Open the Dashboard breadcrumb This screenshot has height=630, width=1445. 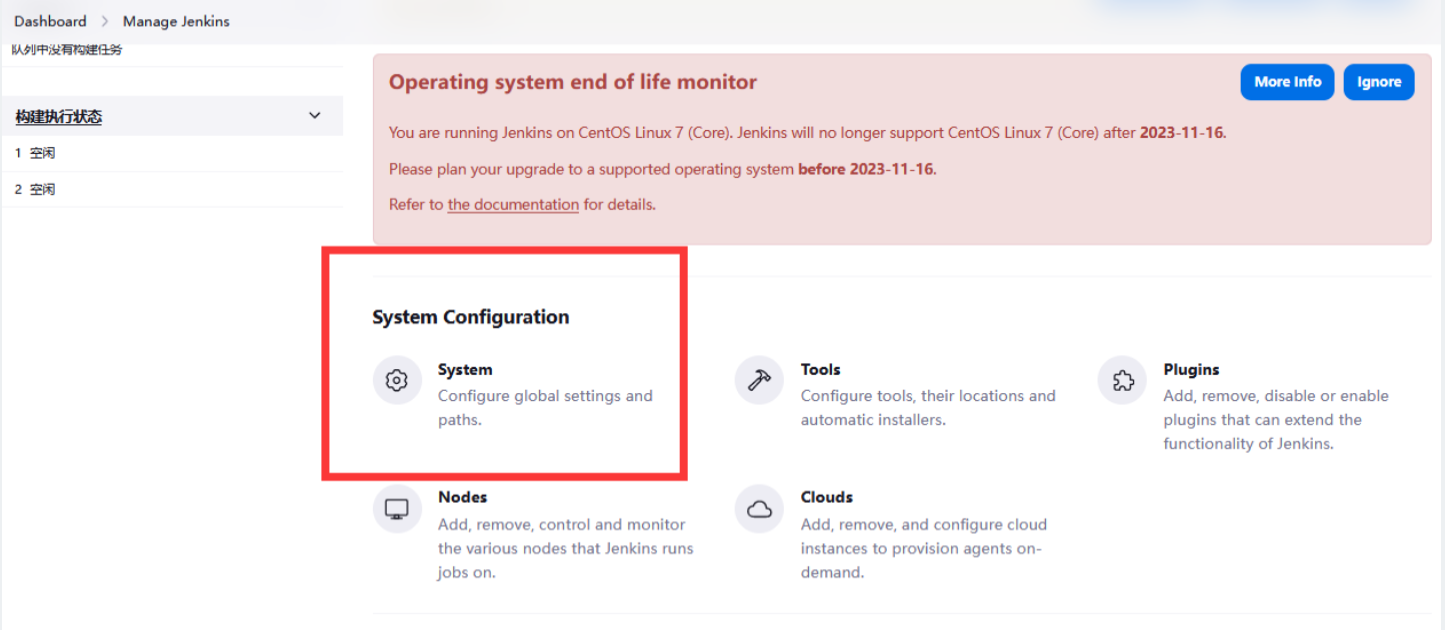(x=50, y=21)
